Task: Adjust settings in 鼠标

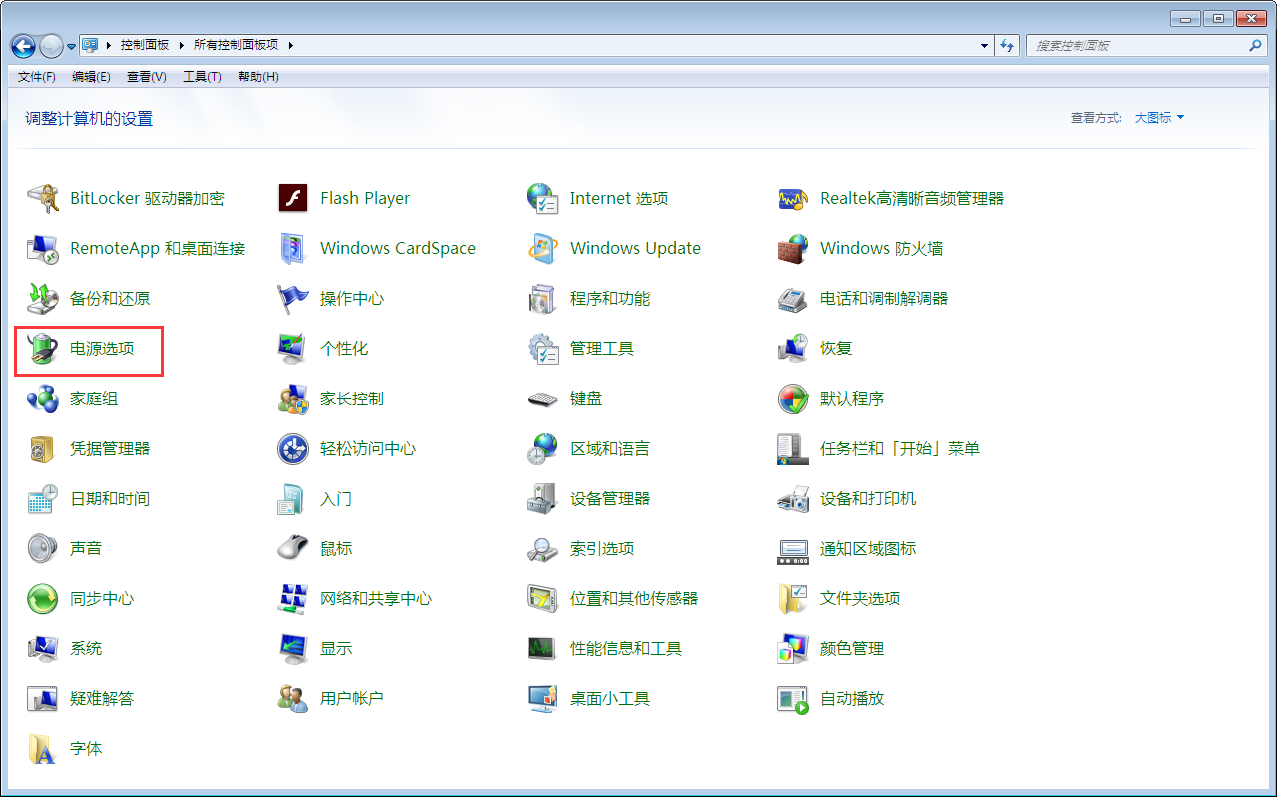Action: 334,548
